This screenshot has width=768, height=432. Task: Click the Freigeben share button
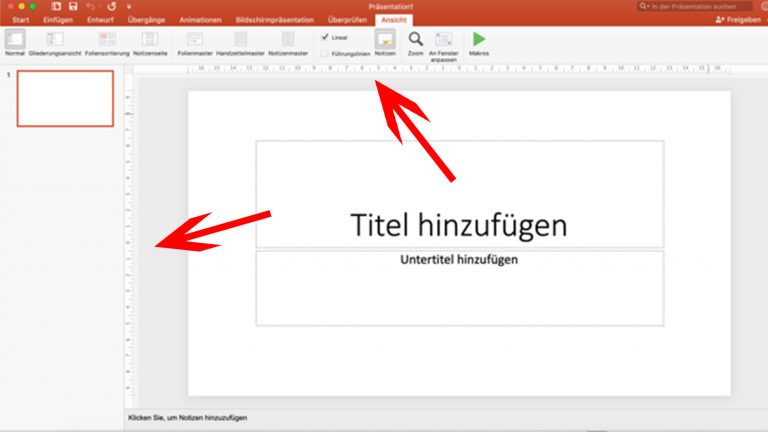click(739, 20)
